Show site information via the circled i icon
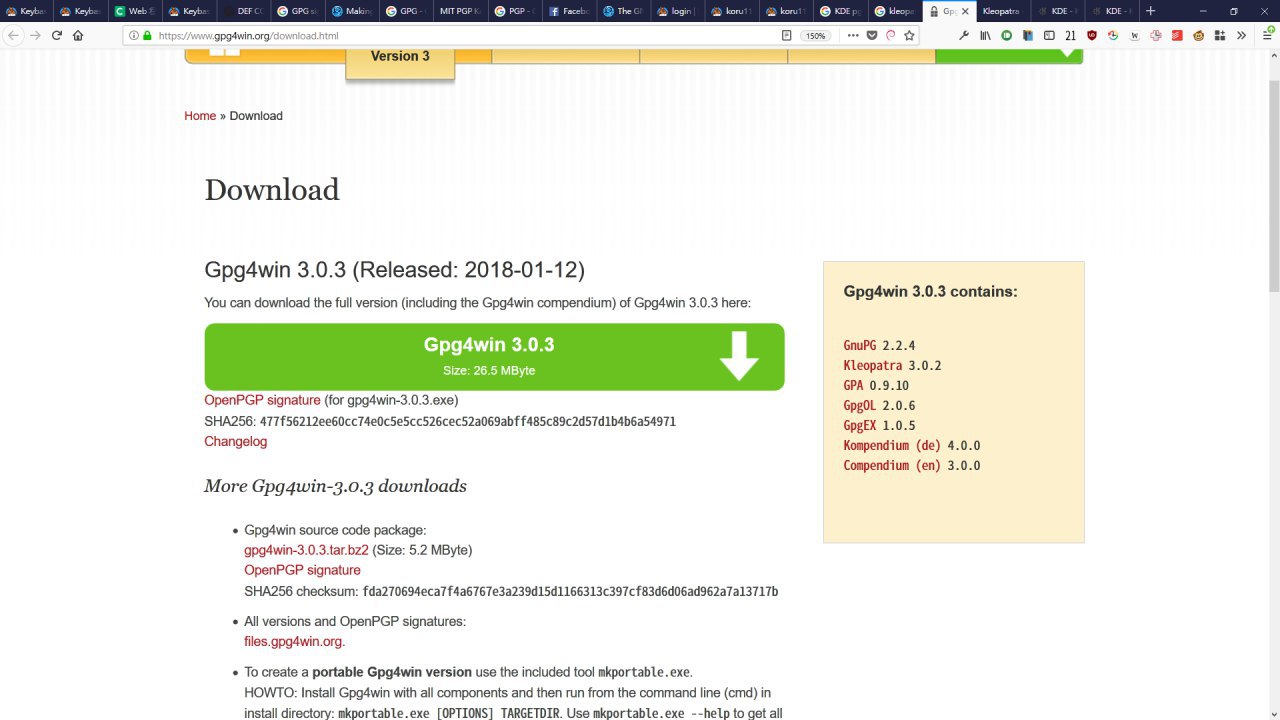 134,36
